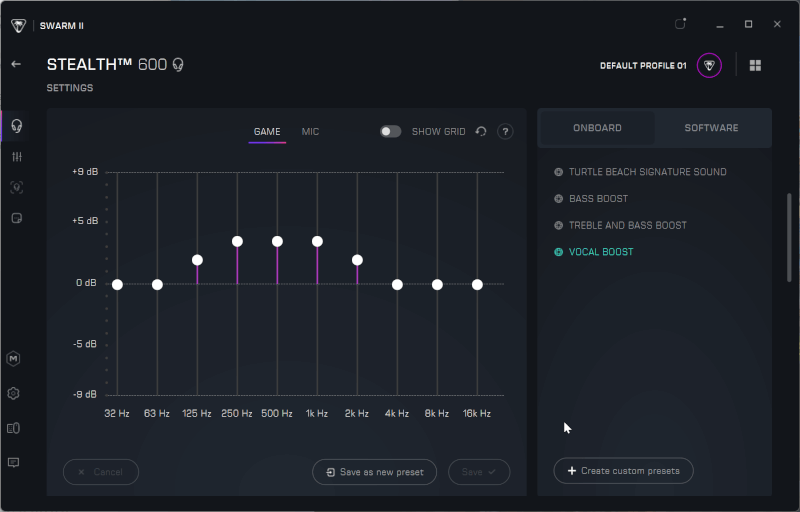Open the feedback chat sidebar icon
Image resolution: width=800 pixels, height=512 pixels.
pyautogui.click(x=14, y=463)
